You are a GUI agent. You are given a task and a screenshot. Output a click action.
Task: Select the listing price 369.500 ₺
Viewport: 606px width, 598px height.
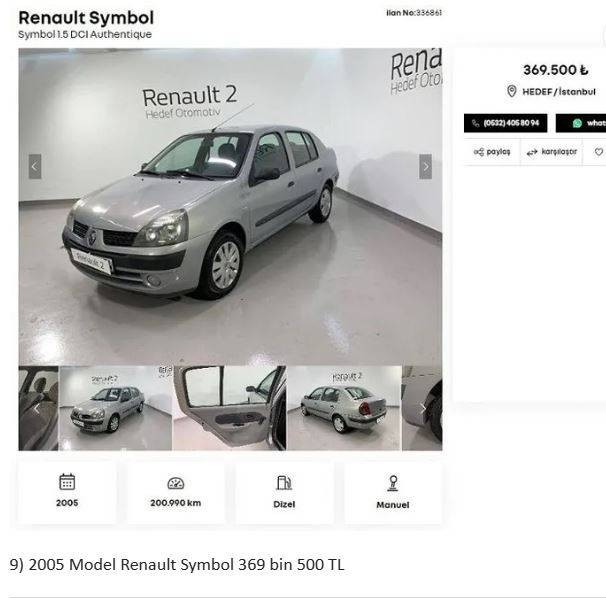click(555, 70)
